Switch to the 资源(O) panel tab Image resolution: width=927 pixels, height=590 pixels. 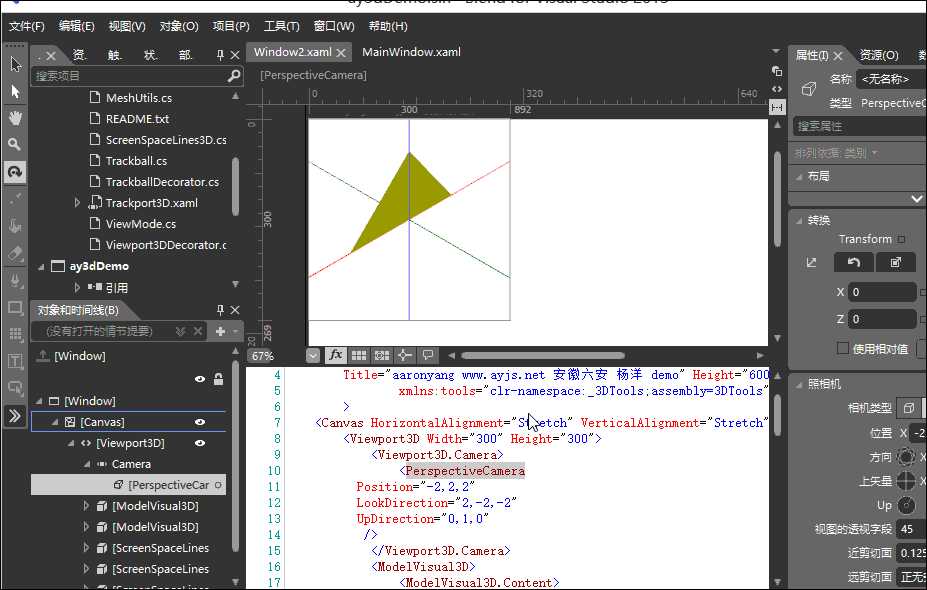tap(879, 55)
